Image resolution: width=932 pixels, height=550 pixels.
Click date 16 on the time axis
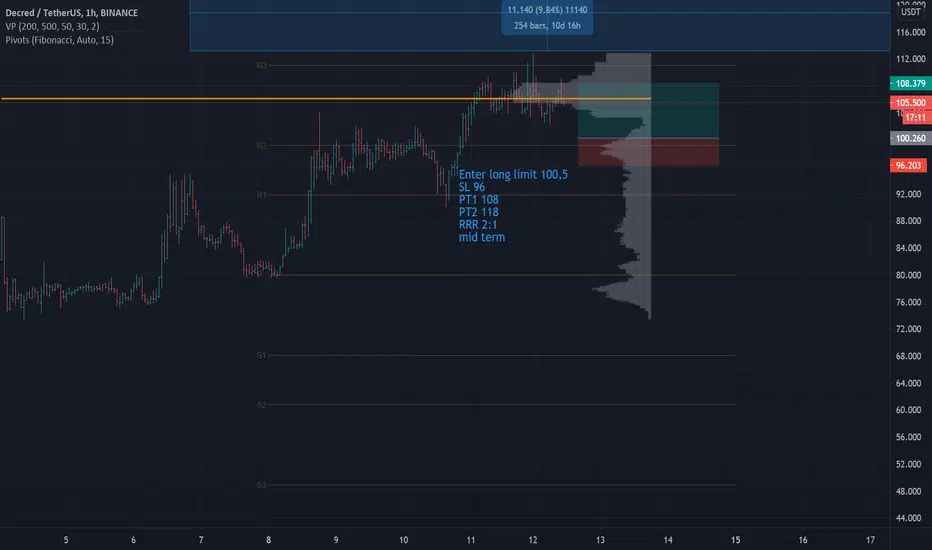pyautogui.click(x=803, y=540)
